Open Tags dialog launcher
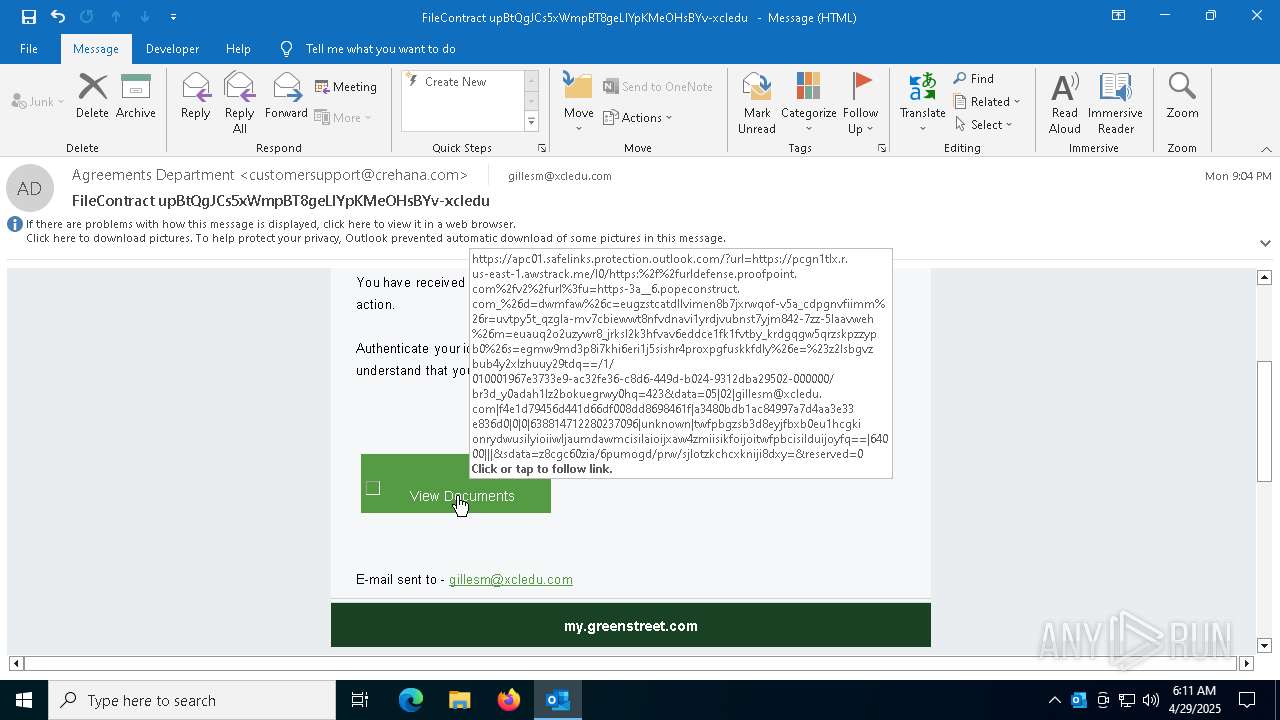 (882, 148)
